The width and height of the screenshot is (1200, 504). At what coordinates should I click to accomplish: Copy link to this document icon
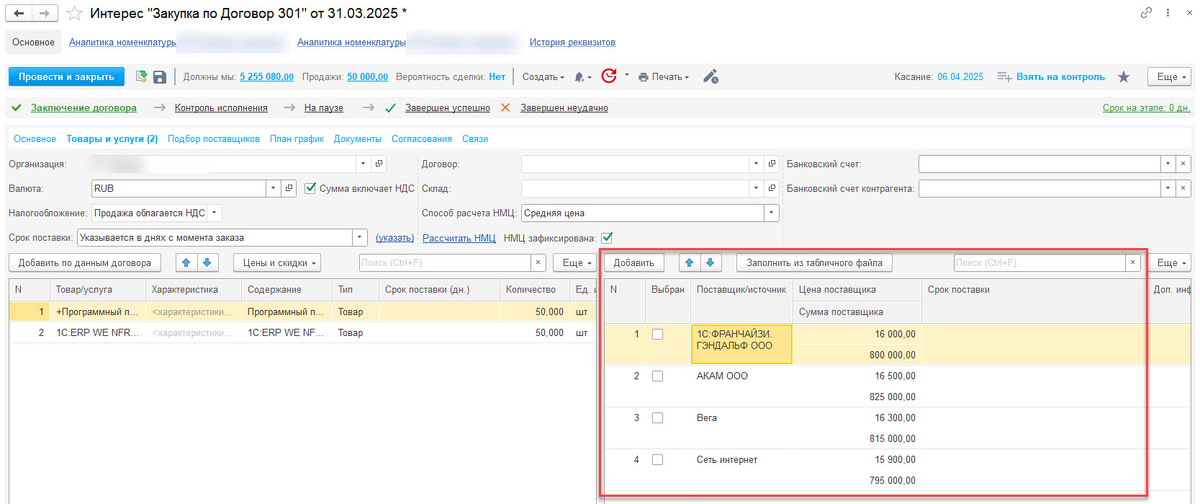point(1146,13)
